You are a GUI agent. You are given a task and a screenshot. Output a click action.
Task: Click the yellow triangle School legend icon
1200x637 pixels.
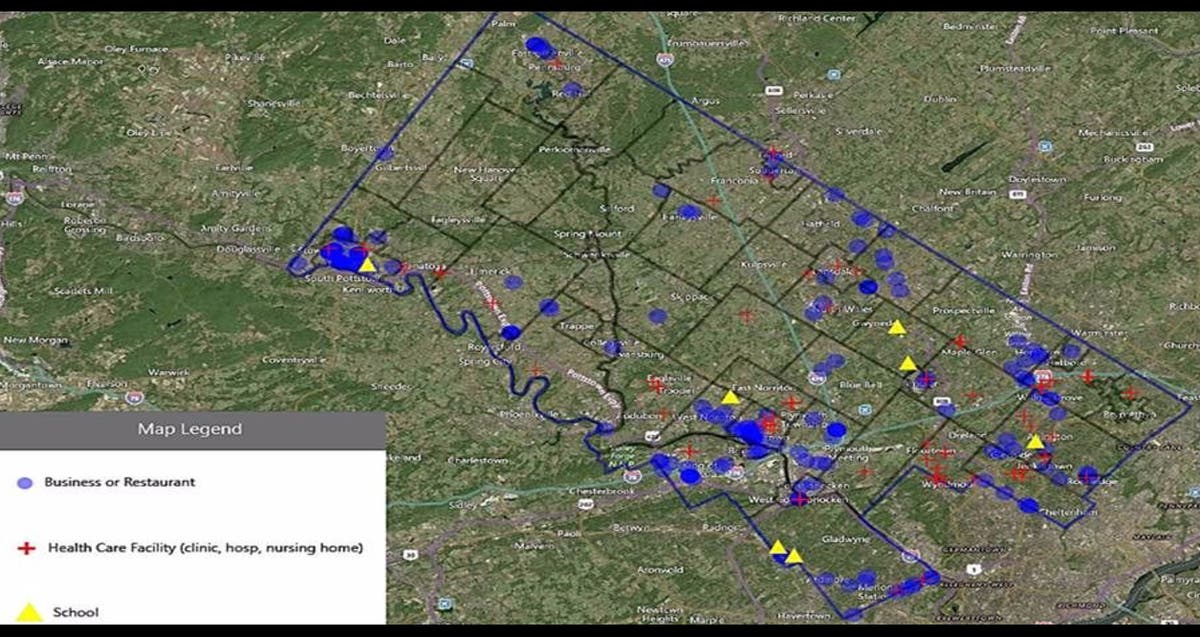[x=29, y=612]
